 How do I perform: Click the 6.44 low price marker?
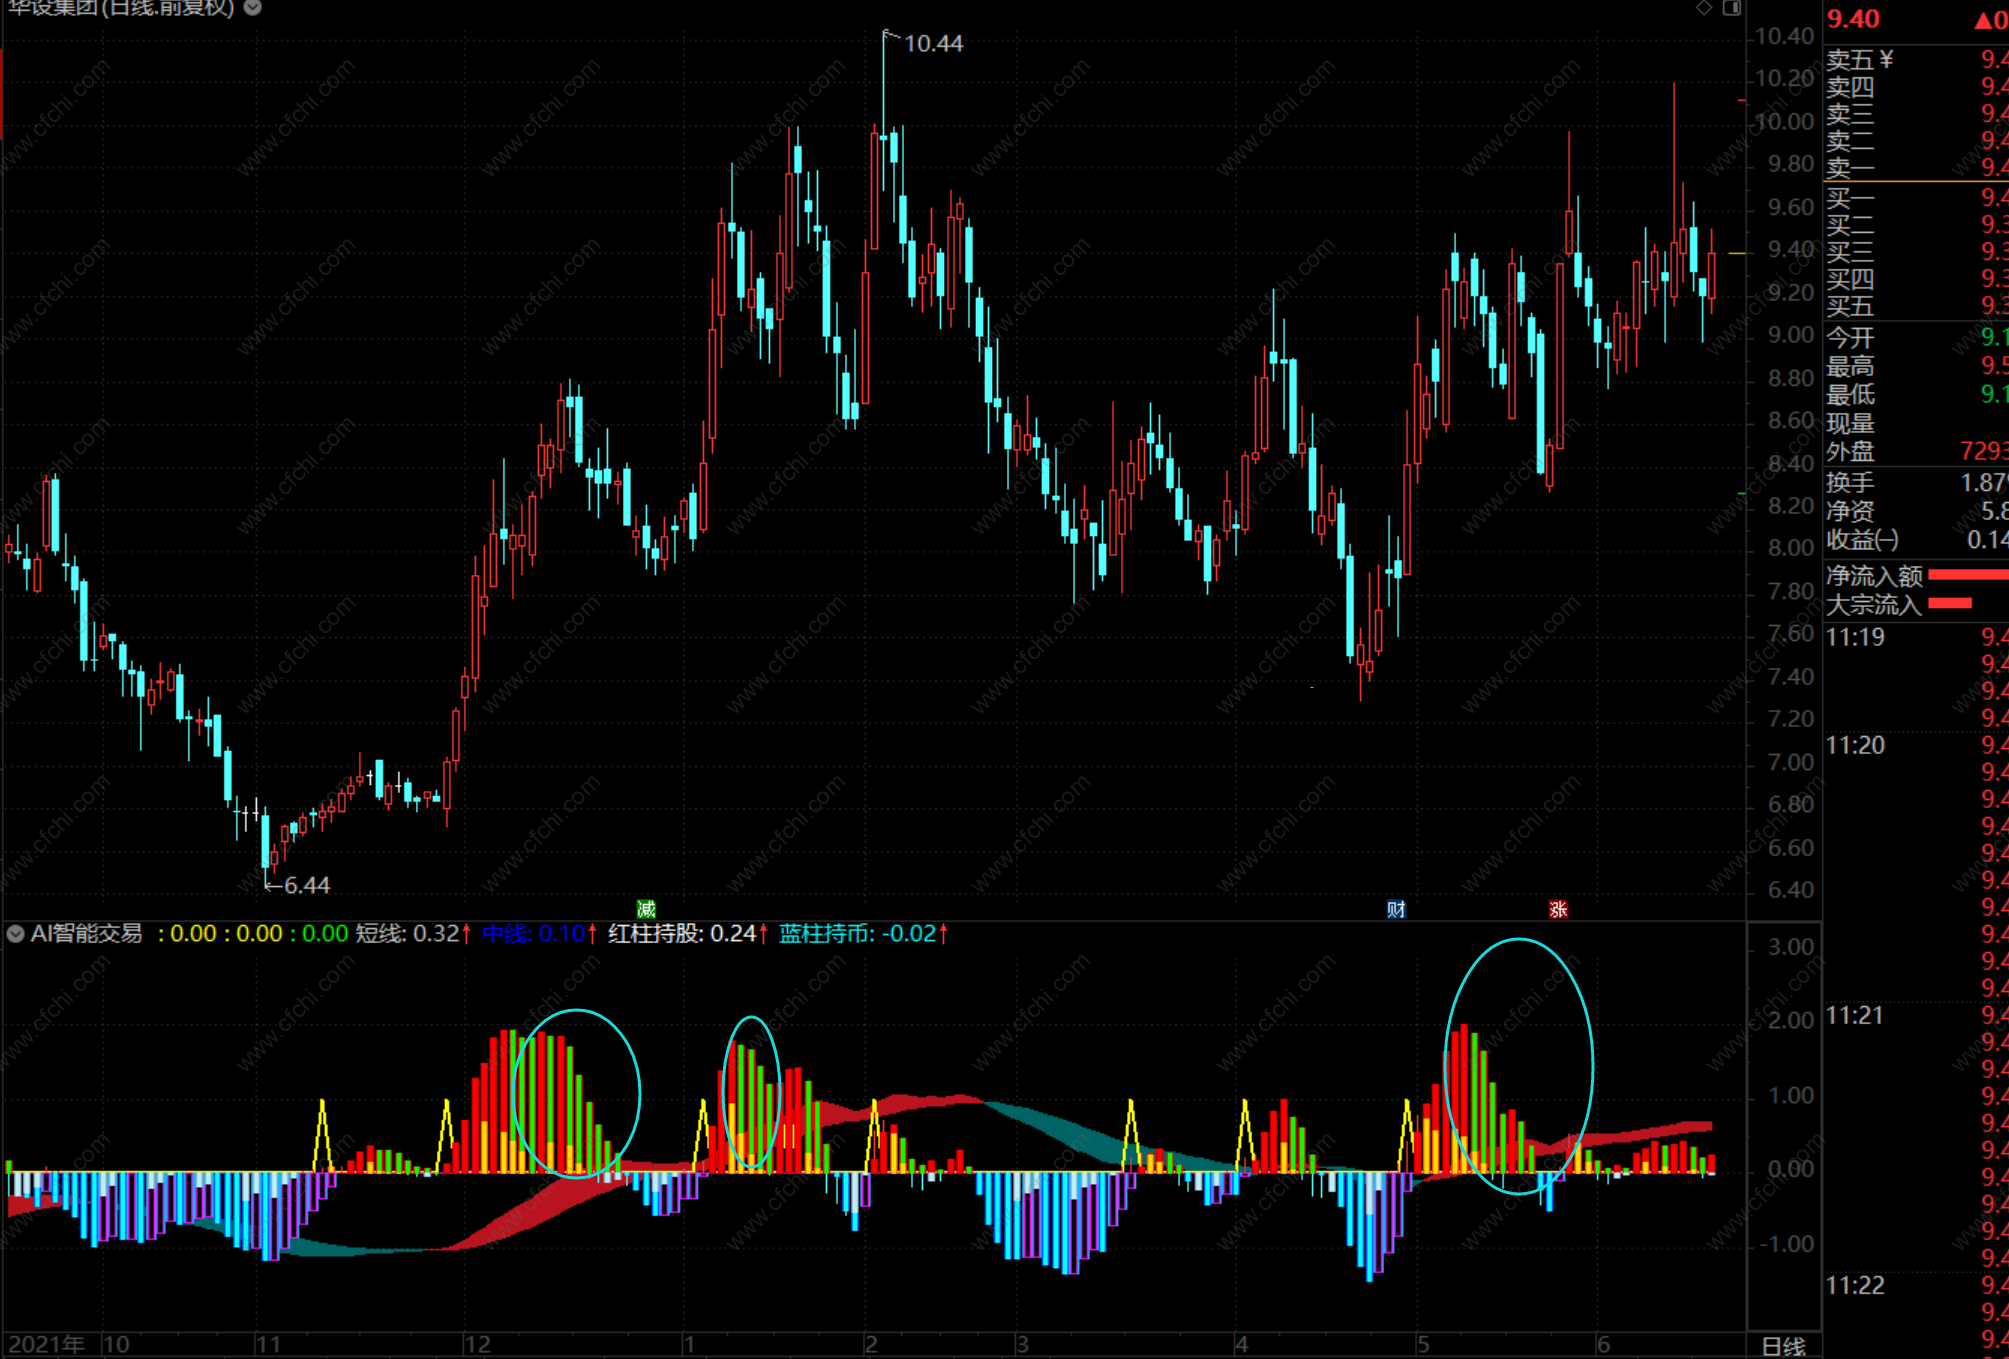(x=305, y=885)
